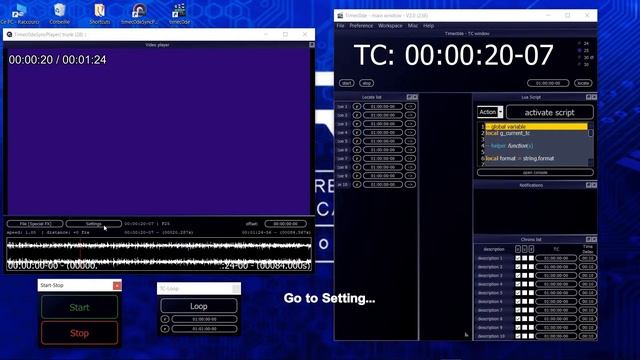The image size is (640, 360).
Task: Open the Preference menu
Action: click(x=361, y=26)
